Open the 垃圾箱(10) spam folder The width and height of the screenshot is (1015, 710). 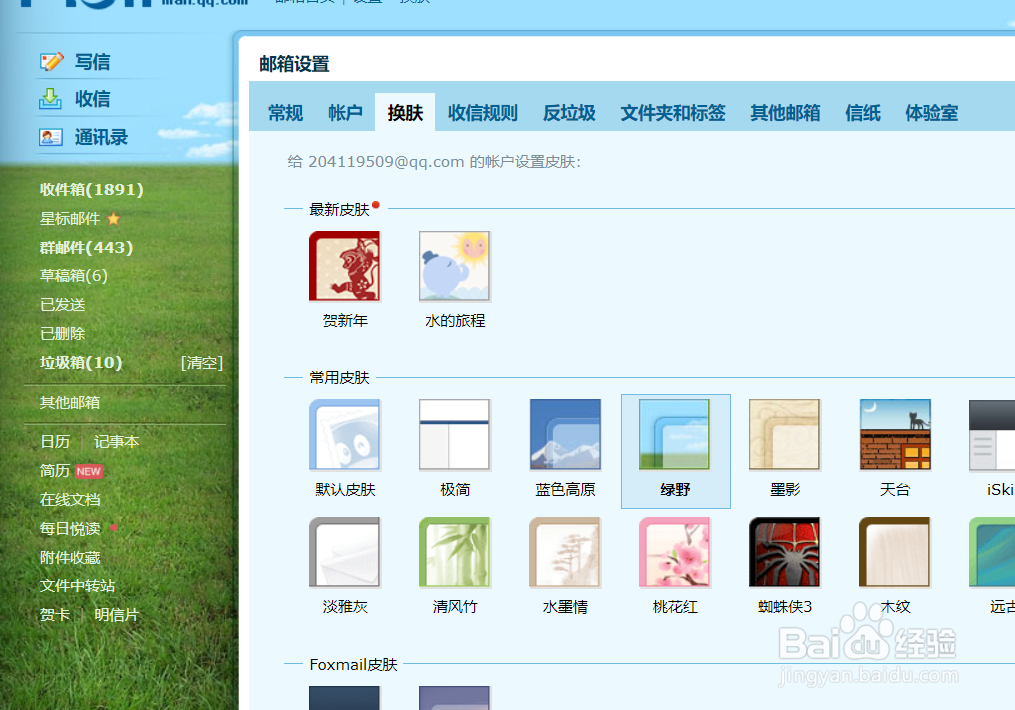[x=81, y=362]
